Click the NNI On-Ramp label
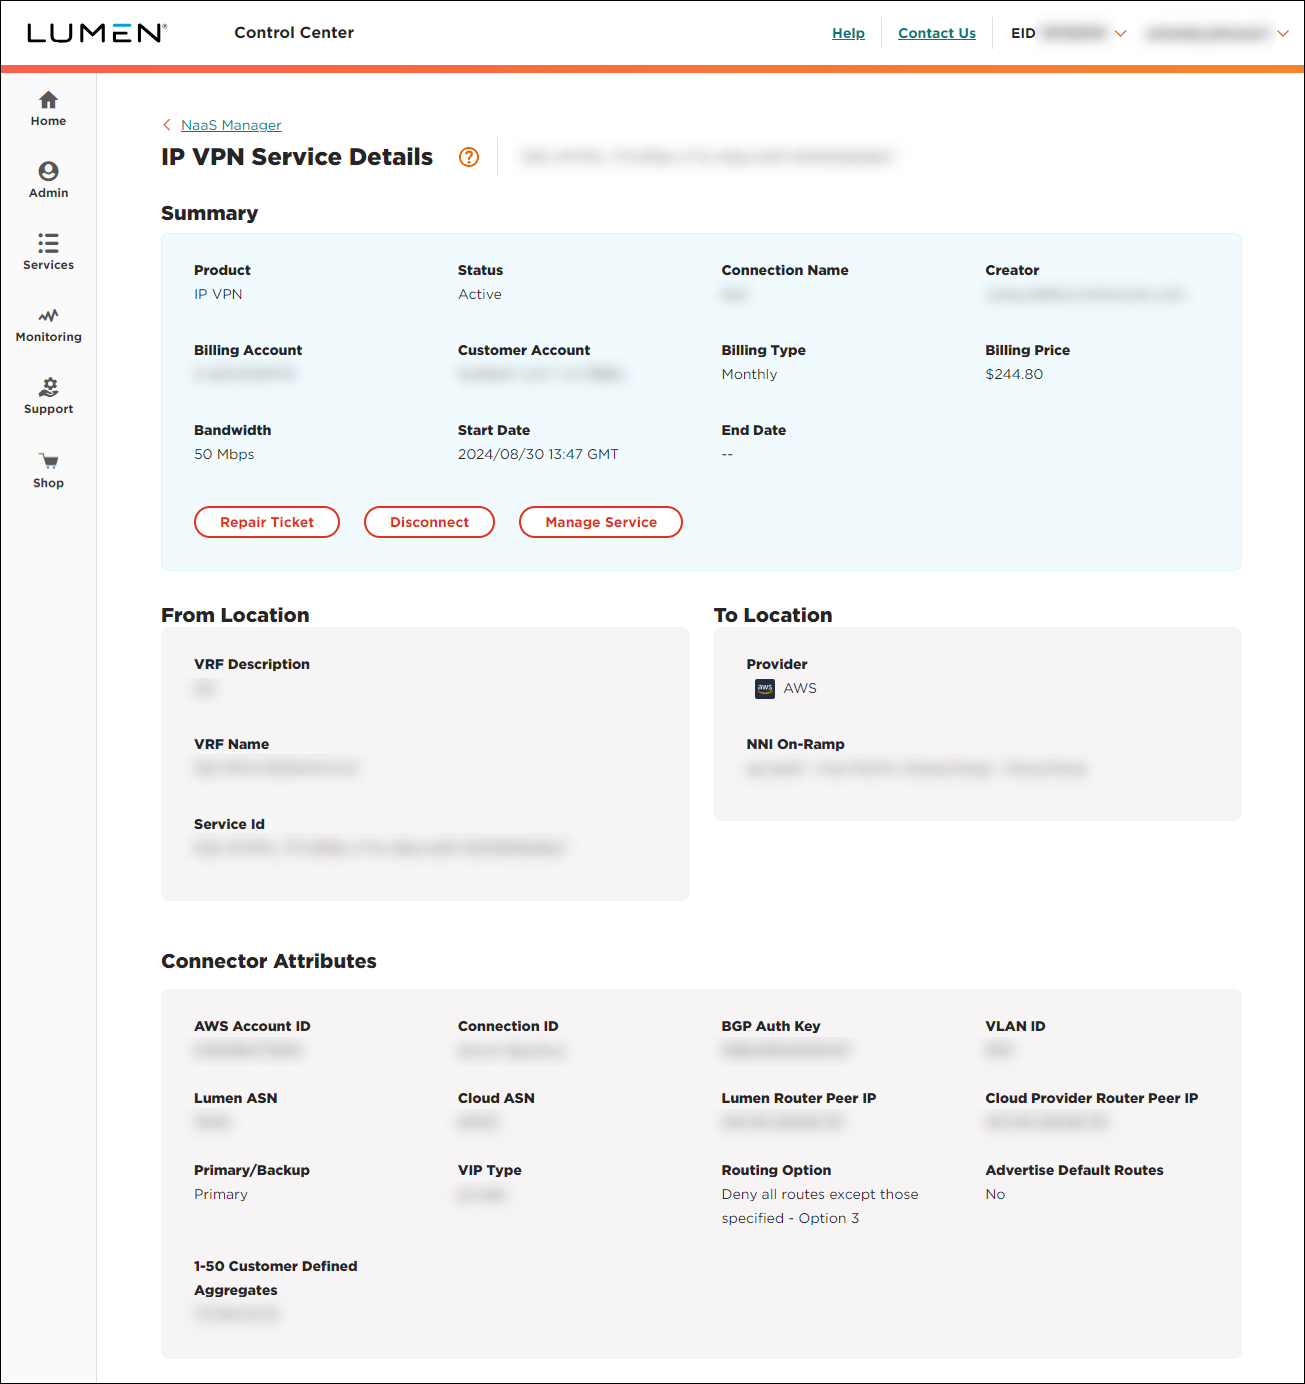1305x1384 pixels. pos(795,744)
